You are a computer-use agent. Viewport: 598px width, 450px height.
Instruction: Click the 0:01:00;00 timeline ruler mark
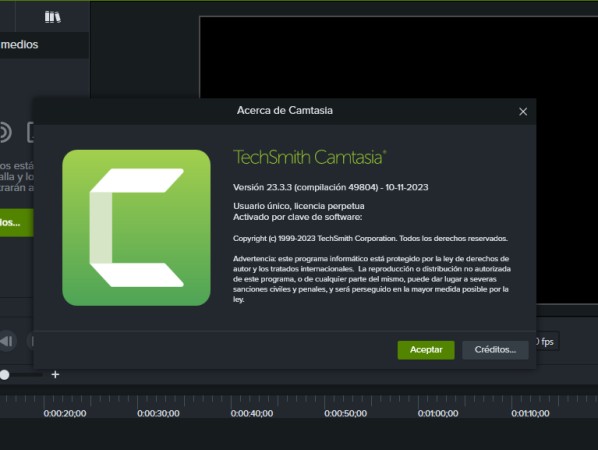point(438,413)
